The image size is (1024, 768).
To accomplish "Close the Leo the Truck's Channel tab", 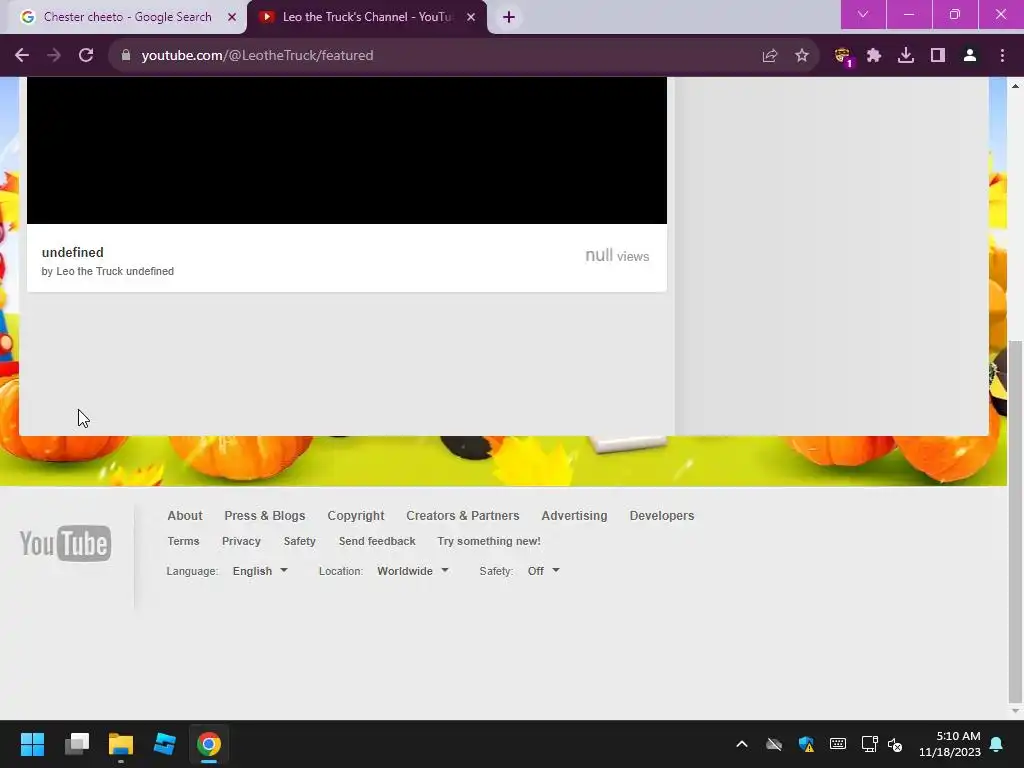I will [x=471, y=17].
